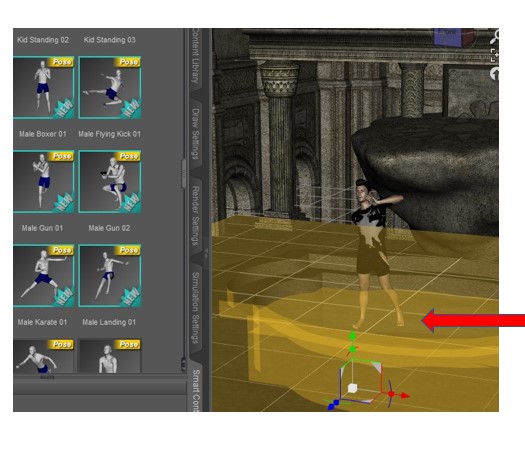The width and height of the screenshot is (525, 456).
Task: Select the partially visible standing bust pose thumbnail
Action: tap(110, 356)
